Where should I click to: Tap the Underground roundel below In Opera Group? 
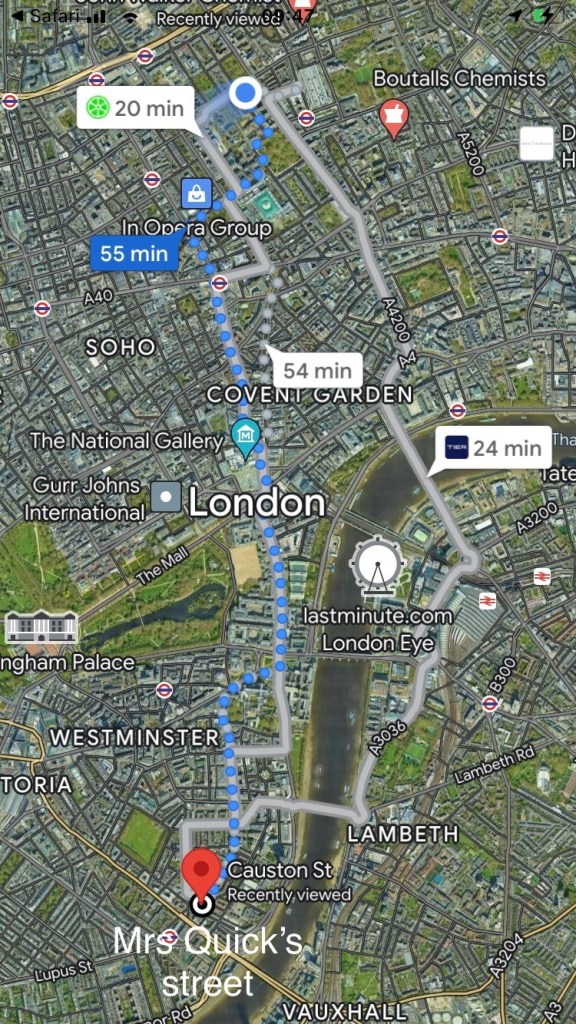point(219,283)
